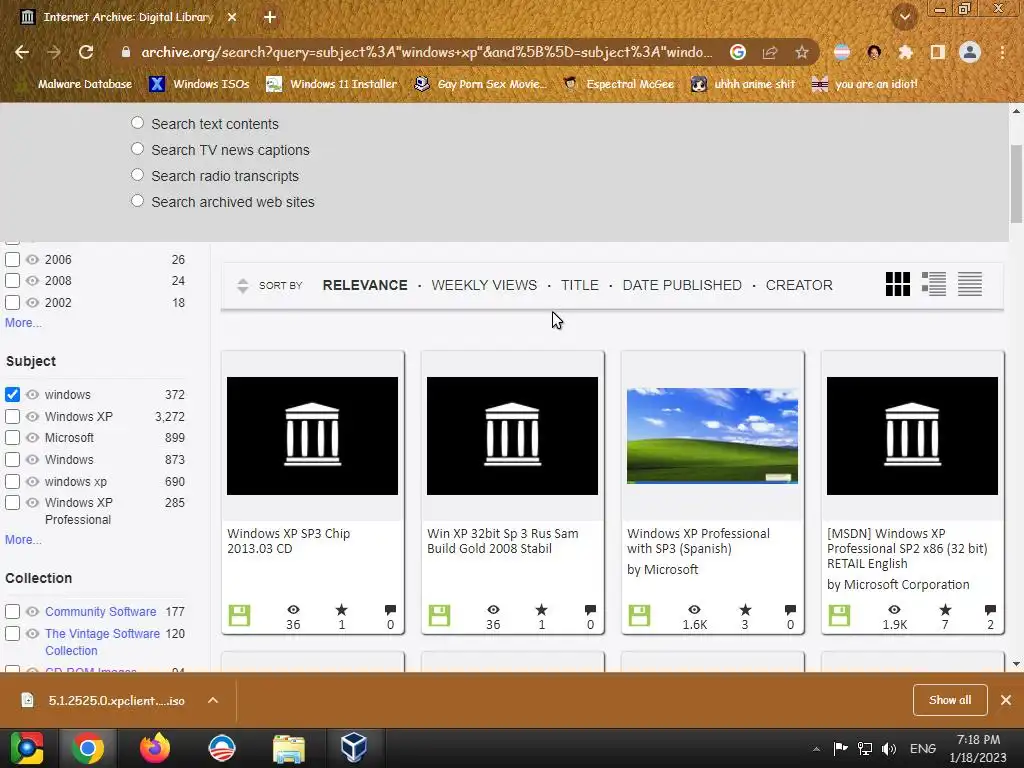The image size is (1024, 768).
Task: Sort results by Date Published
Action: pos(682,285)
